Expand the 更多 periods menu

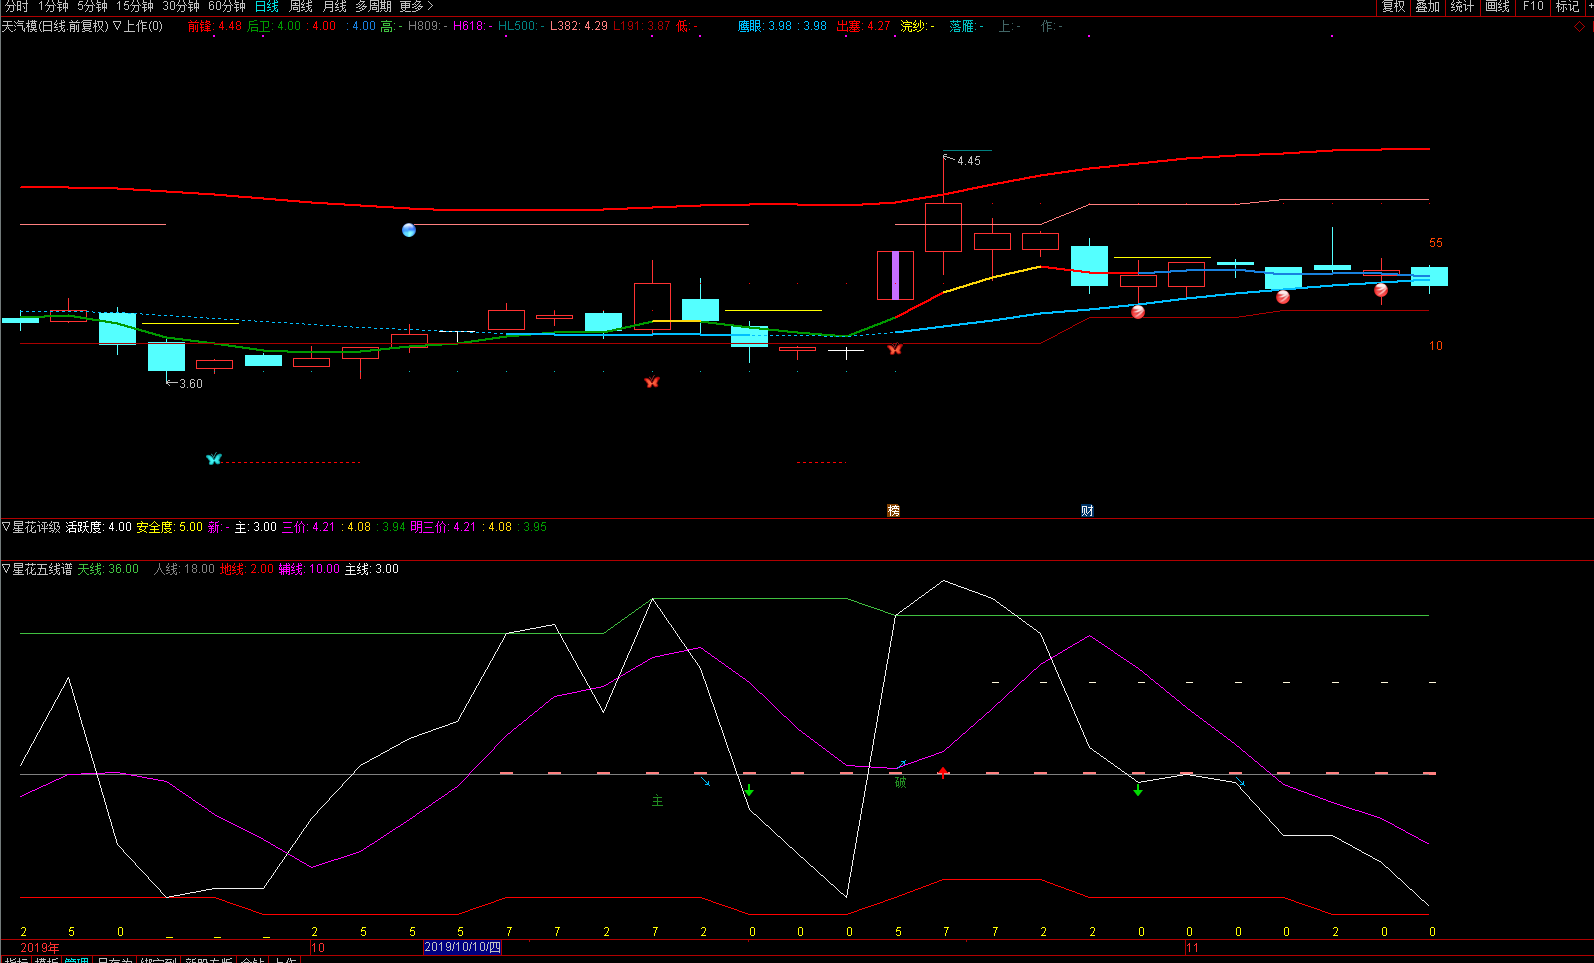416,7
